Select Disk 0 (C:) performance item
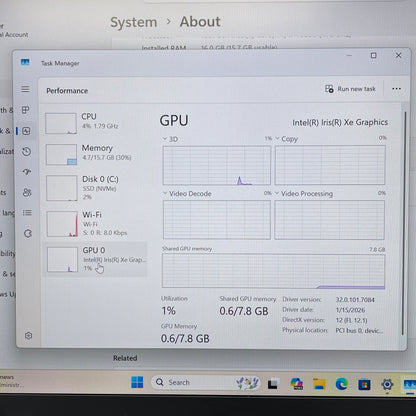Image resolution: width=416 pixels, height=416 pixels. pos(95,188)
